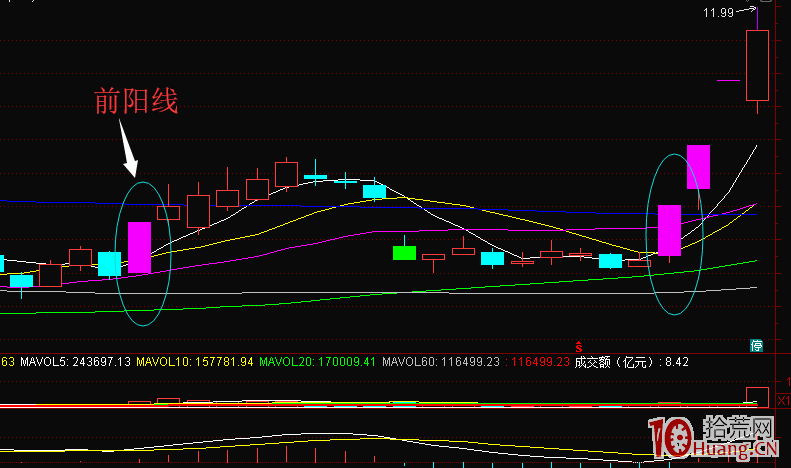This screenshot has width=791, height=468.
Task: Click the tall red volume bar at the right edge
Action: click(x=757, y=397)
